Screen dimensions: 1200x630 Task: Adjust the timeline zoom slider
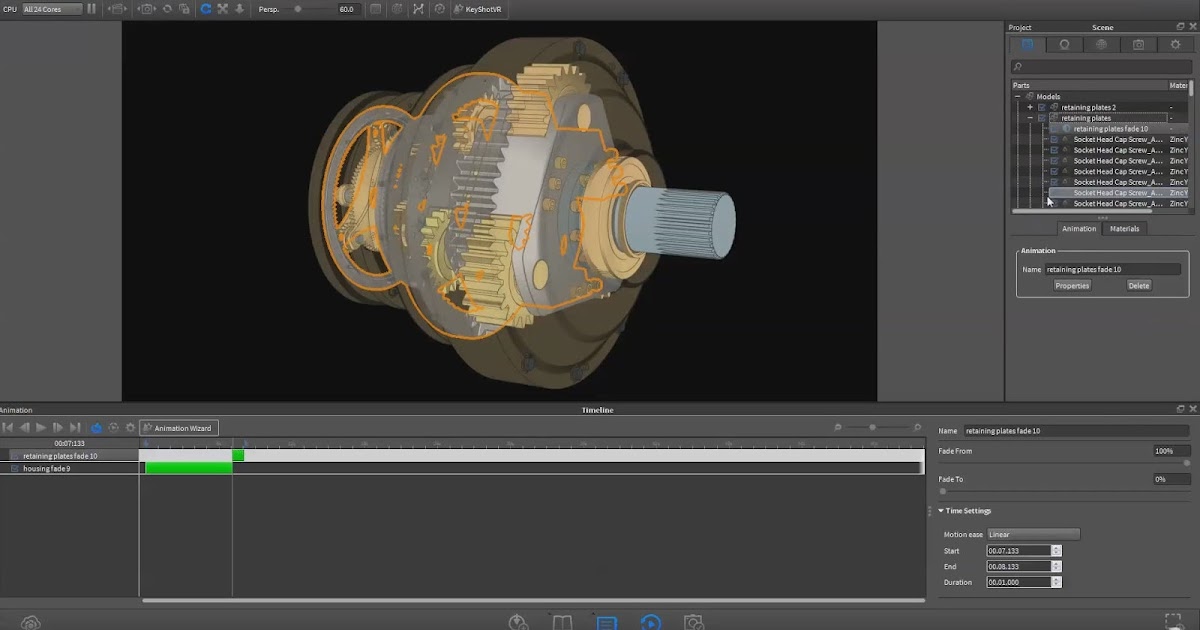[873, 427]
